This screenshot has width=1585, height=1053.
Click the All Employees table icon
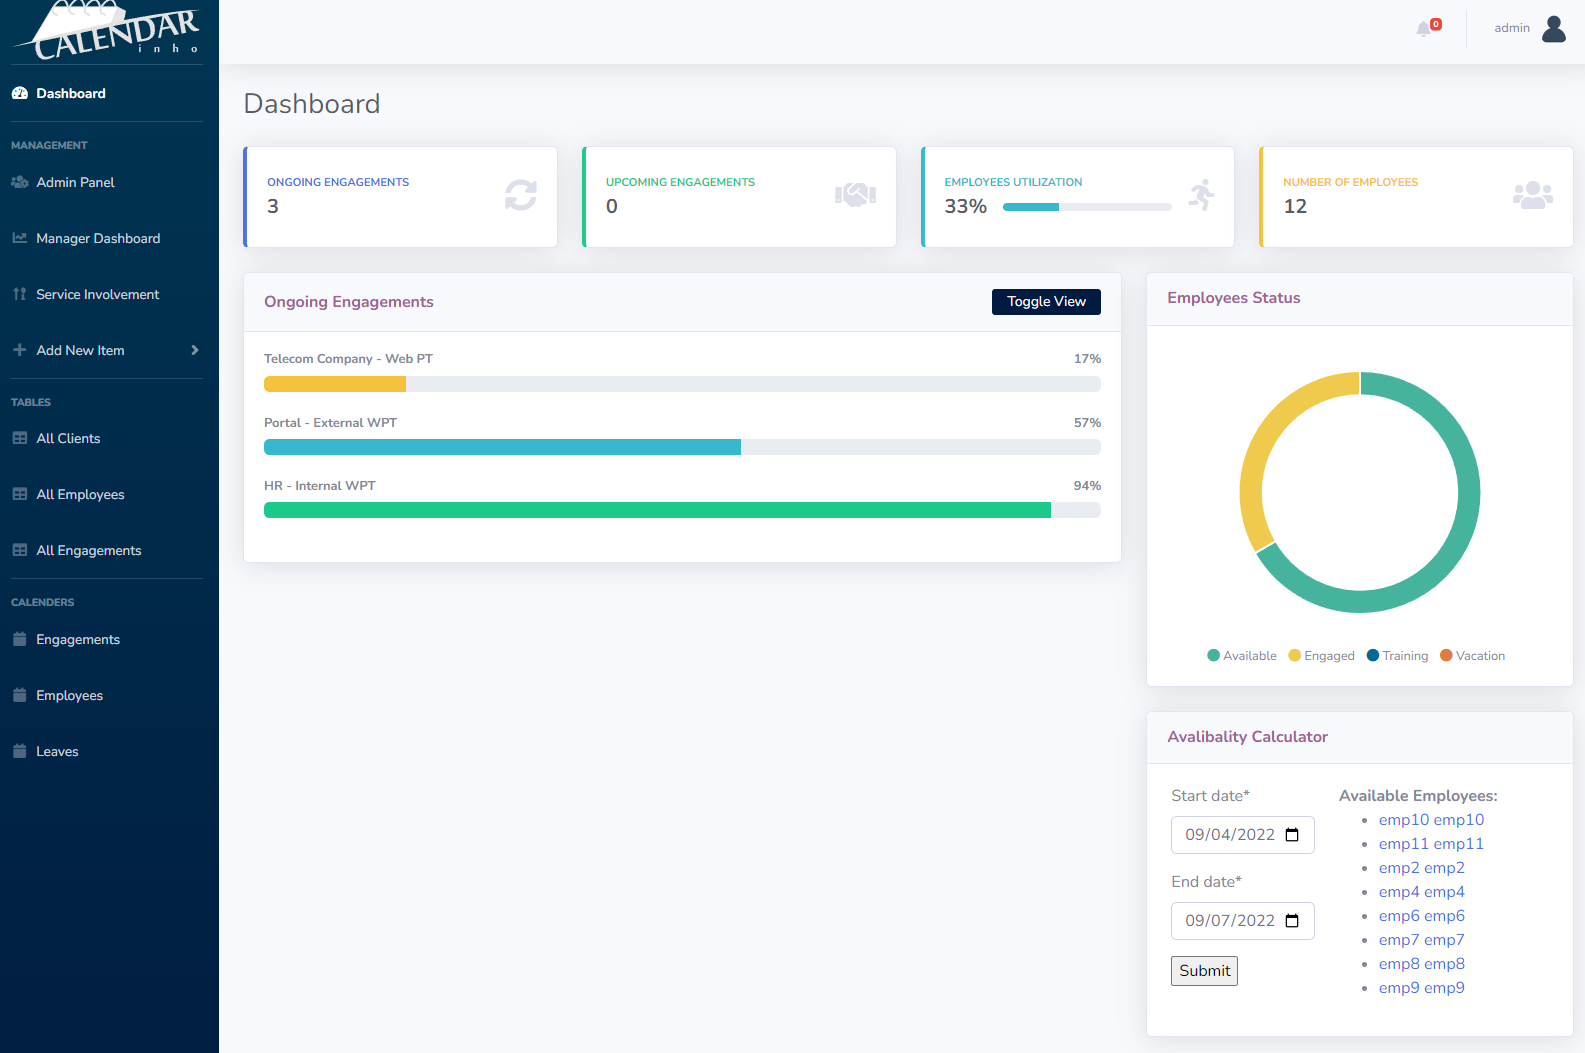pos(19,494)
